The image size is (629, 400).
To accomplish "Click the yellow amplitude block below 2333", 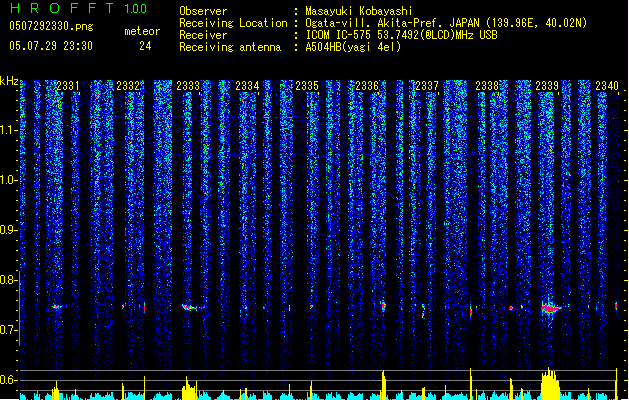I will click(x=189, y=388).
